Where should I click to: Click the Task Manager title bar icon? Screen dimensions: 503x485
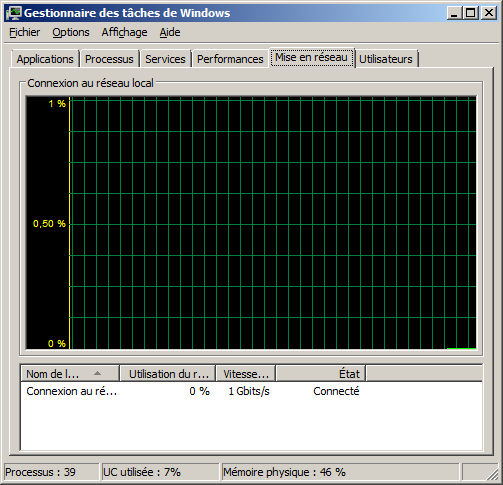[x=13, y=13]
